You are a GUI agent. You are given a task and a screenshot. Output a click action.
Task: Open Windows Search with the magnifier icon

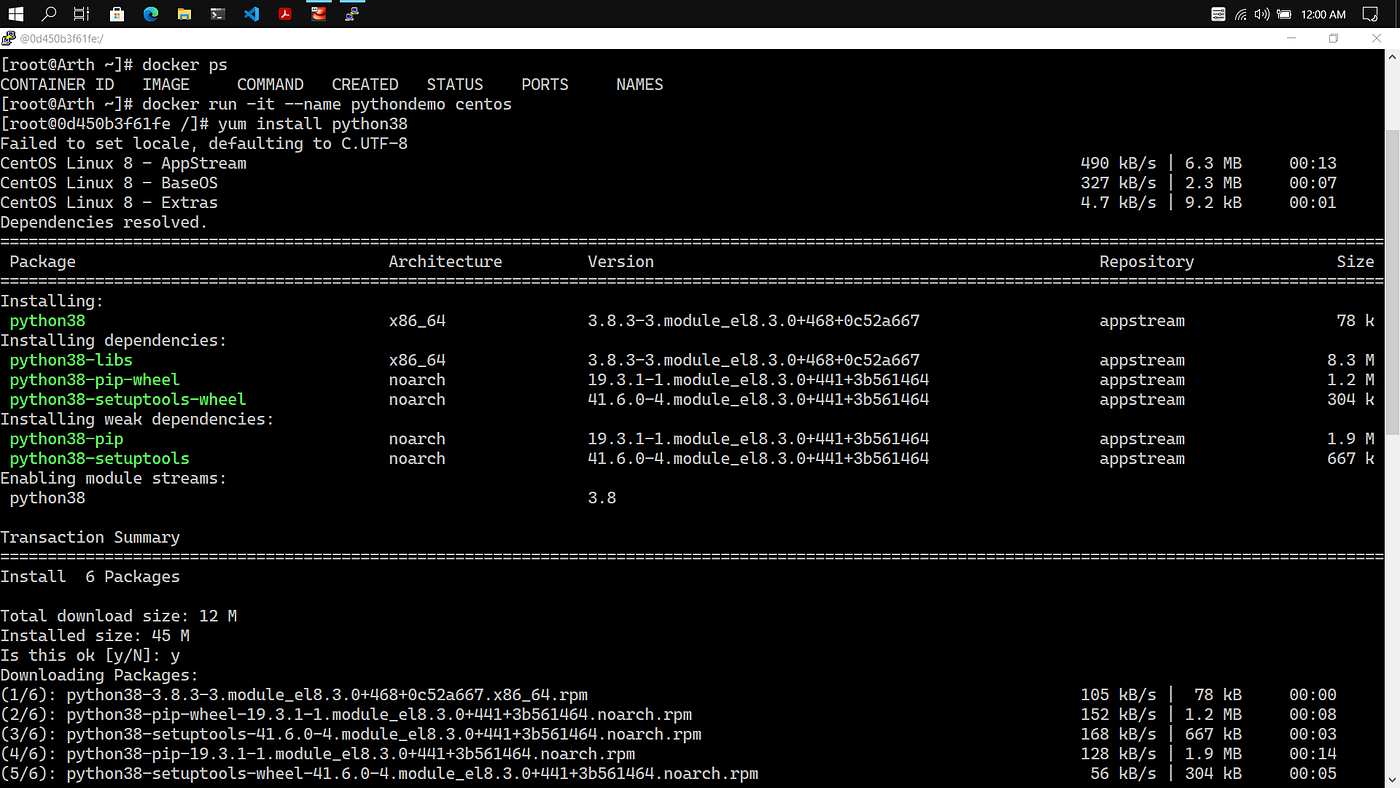[48, 13]
